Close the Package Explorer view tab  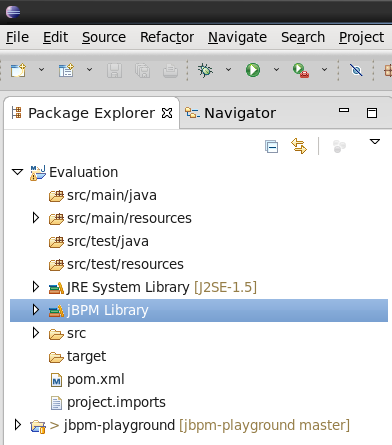pos(167,113)
